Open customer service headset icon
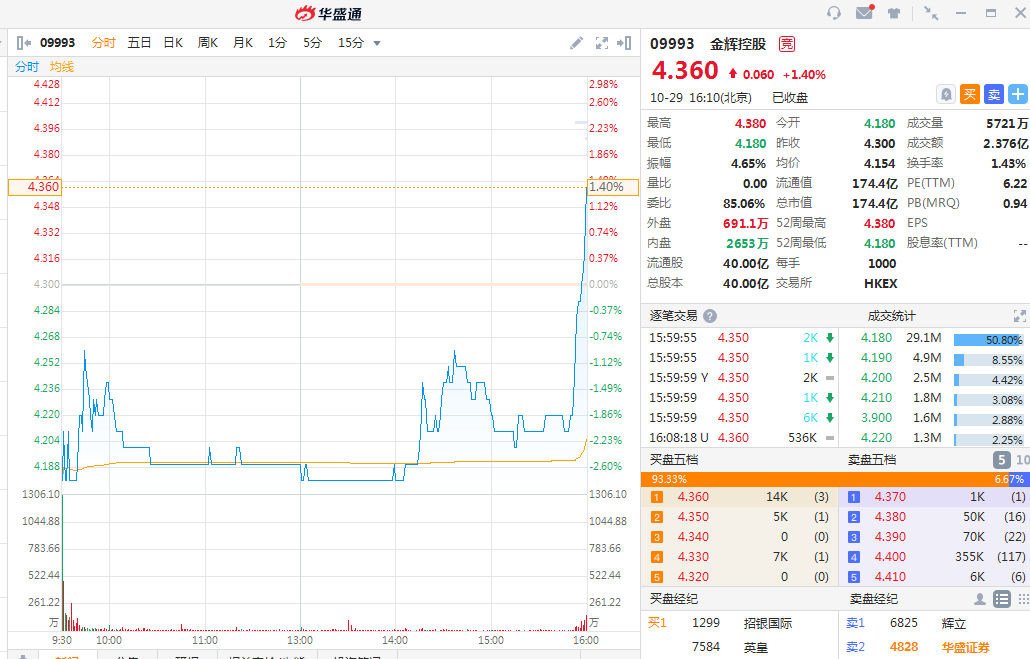 834,13
